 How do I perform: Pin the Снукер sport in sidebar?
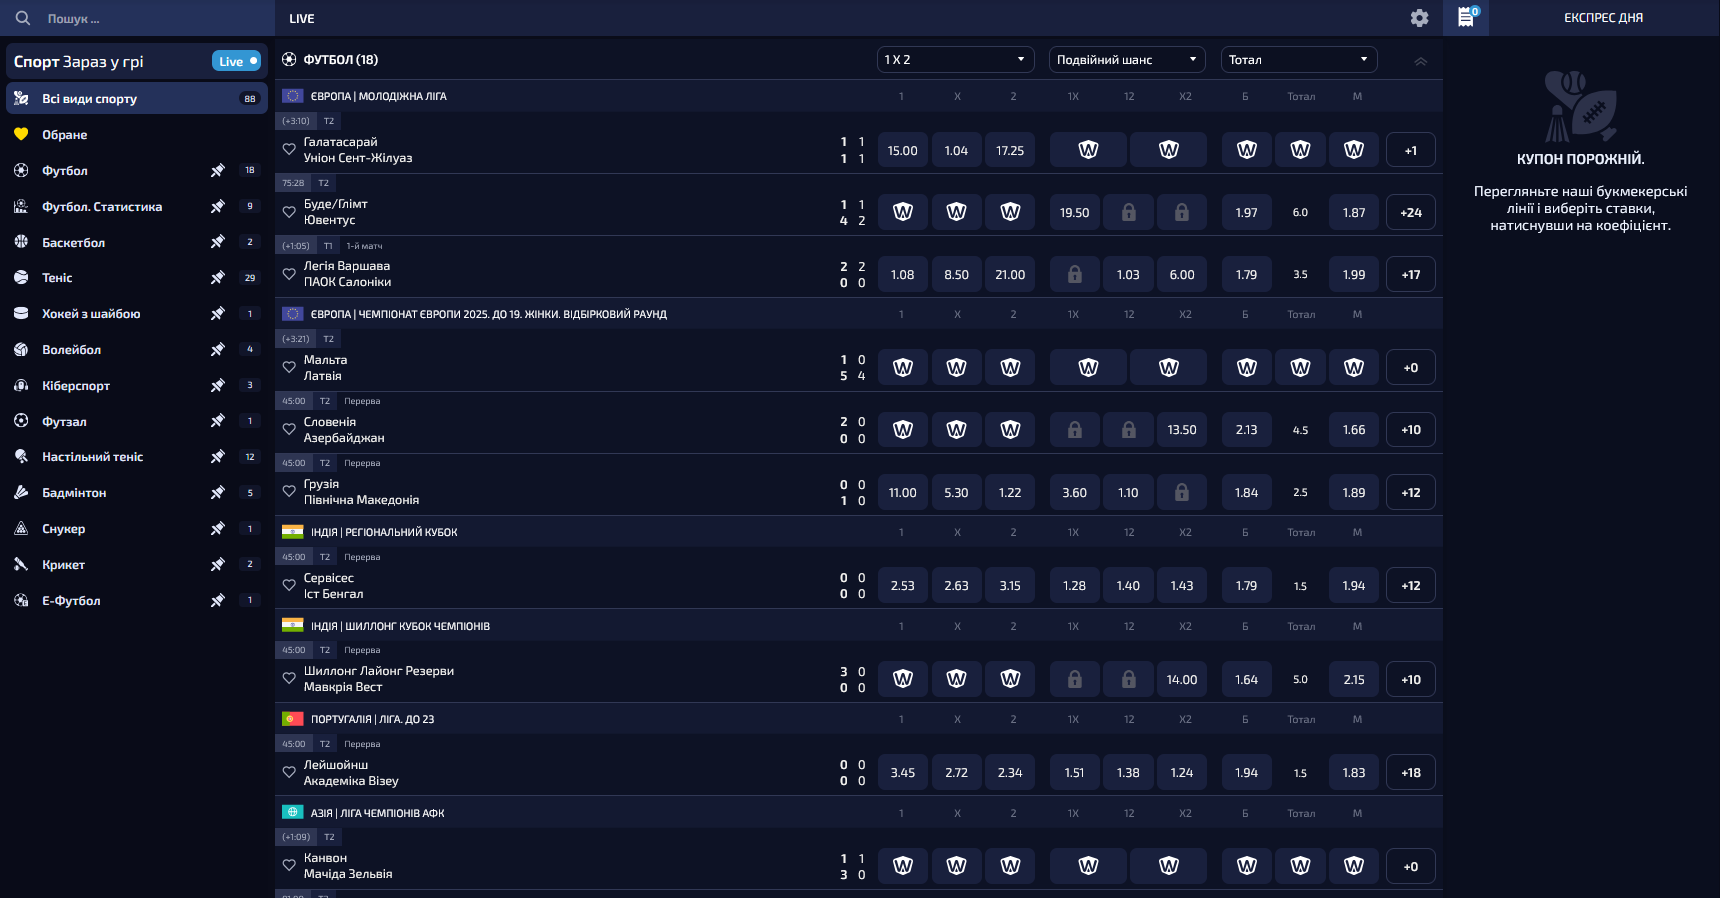pos(217,529)
